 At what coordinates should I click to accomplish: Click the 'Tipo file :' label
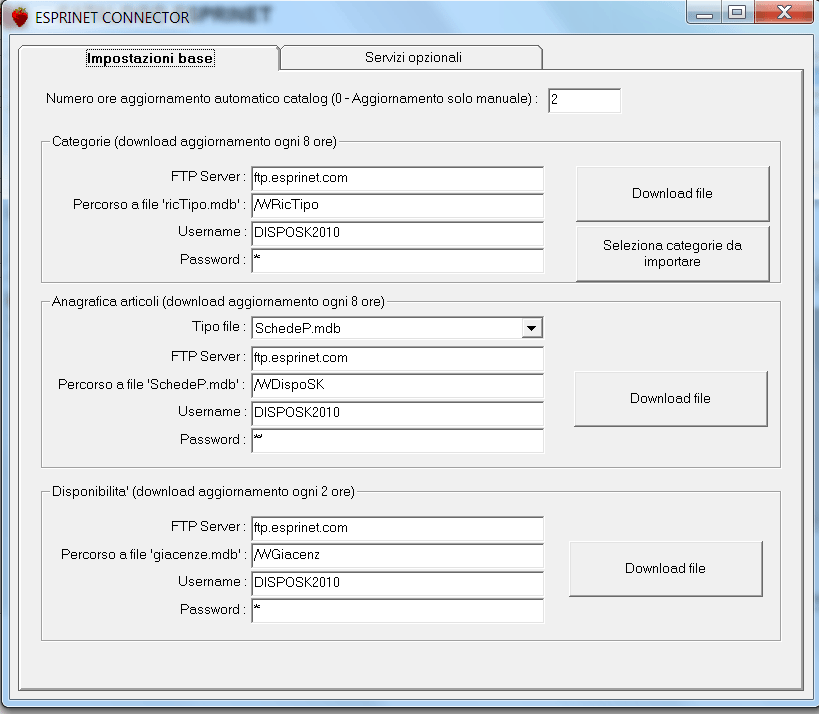coord(218,327)
